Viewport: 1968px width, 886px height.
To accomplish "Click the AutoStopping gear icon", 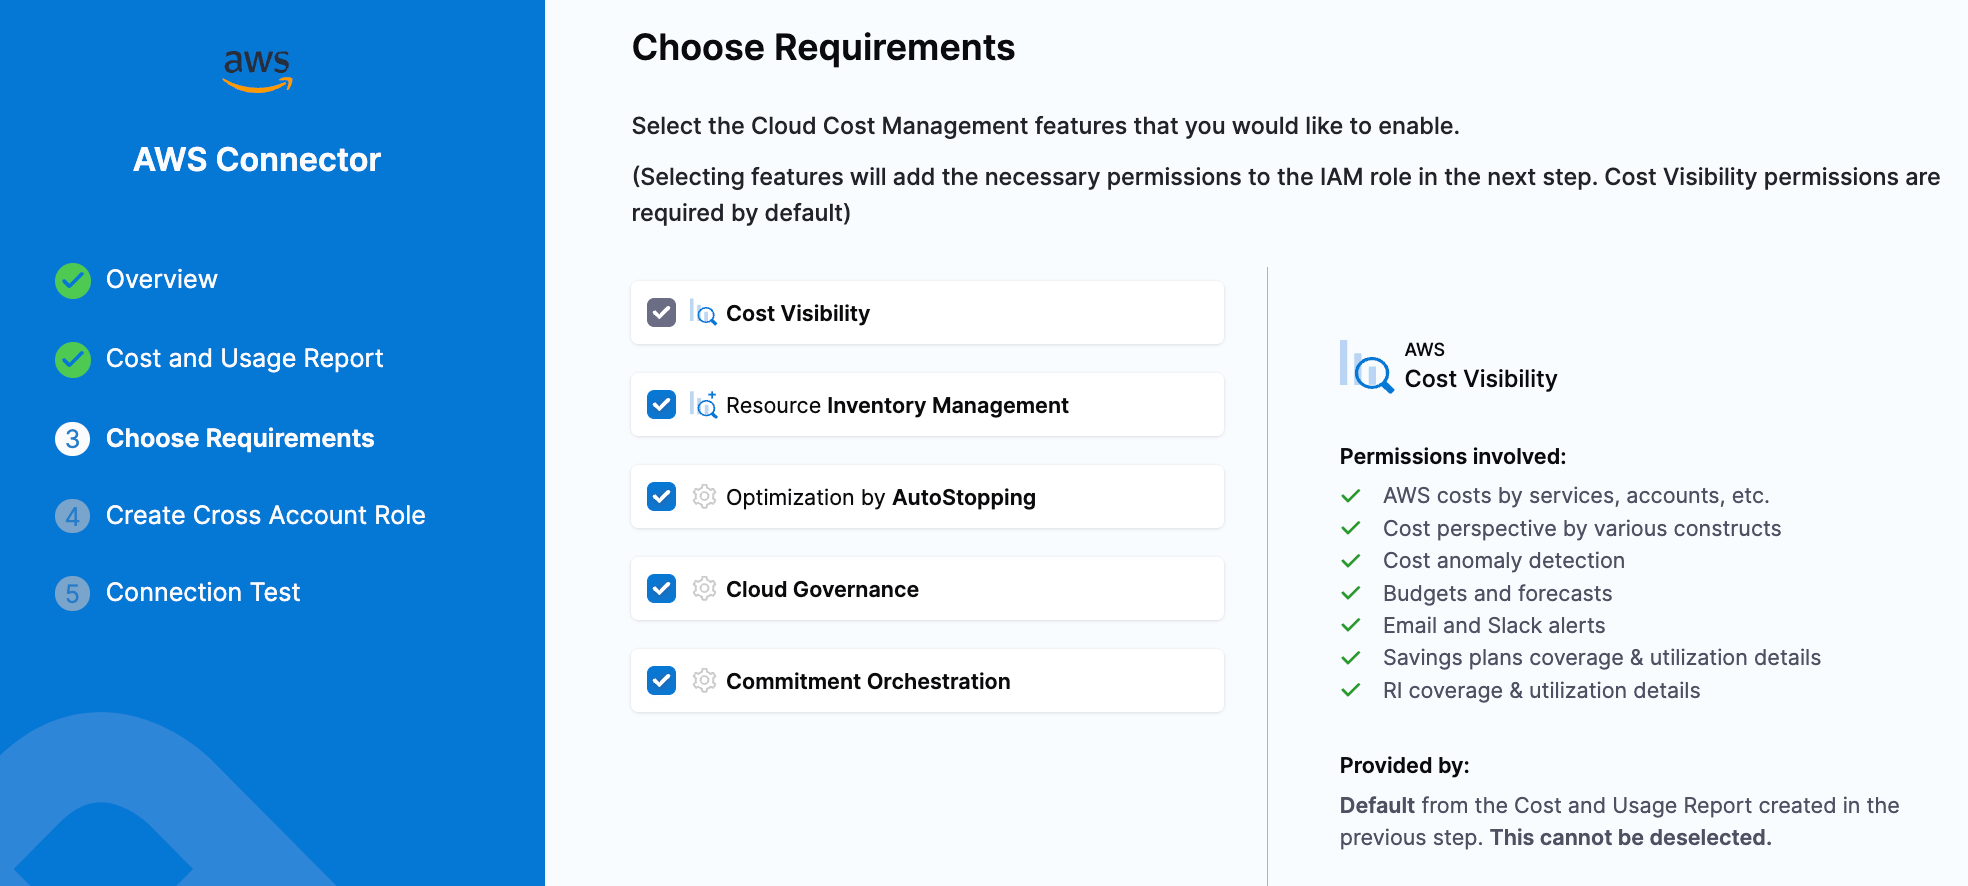I will (704, 497).
